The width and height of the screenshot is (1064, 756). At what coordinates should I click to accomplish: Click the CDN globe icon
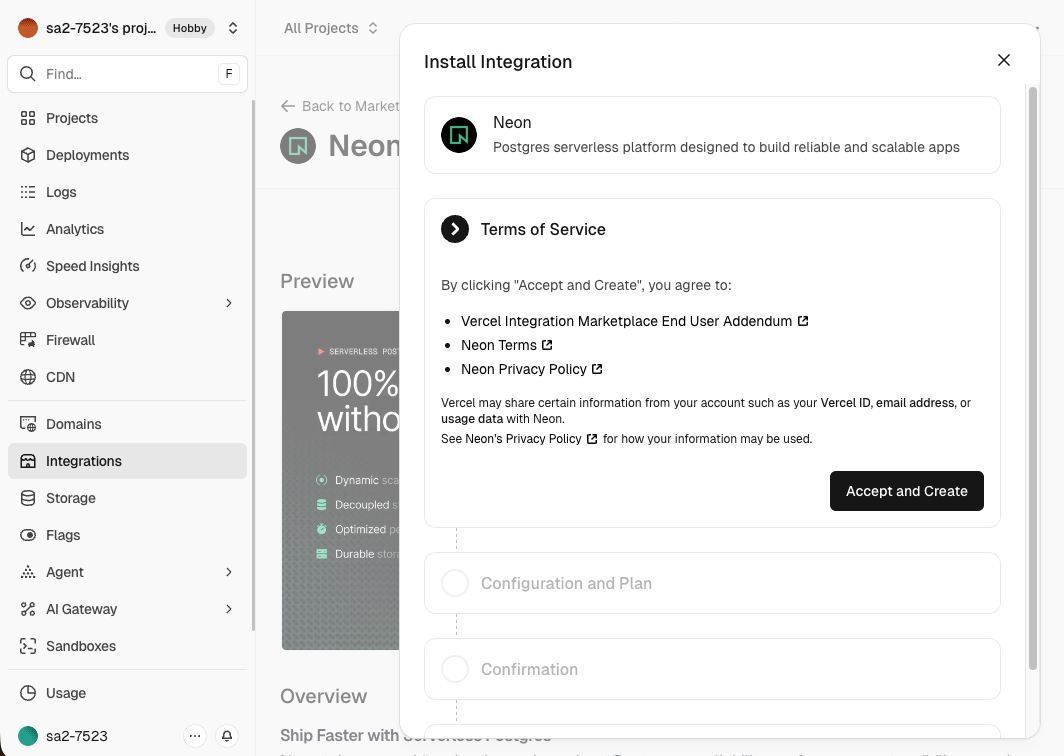pos(28,377)
